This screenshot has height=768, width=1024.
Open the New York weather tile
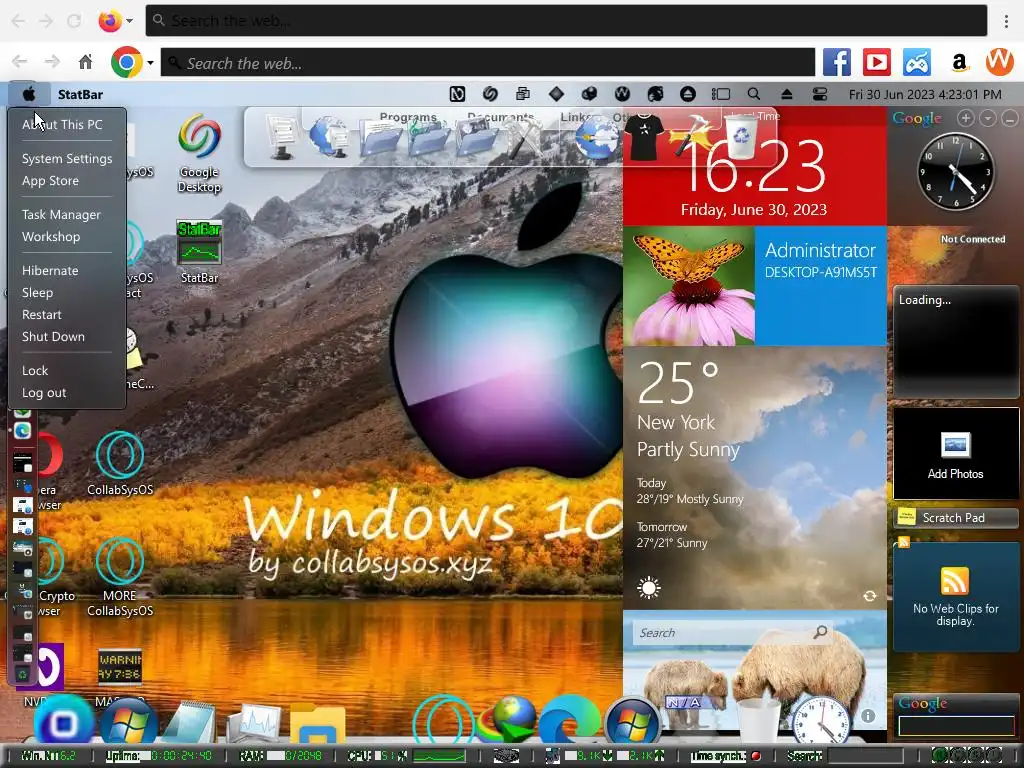point(754,477)
